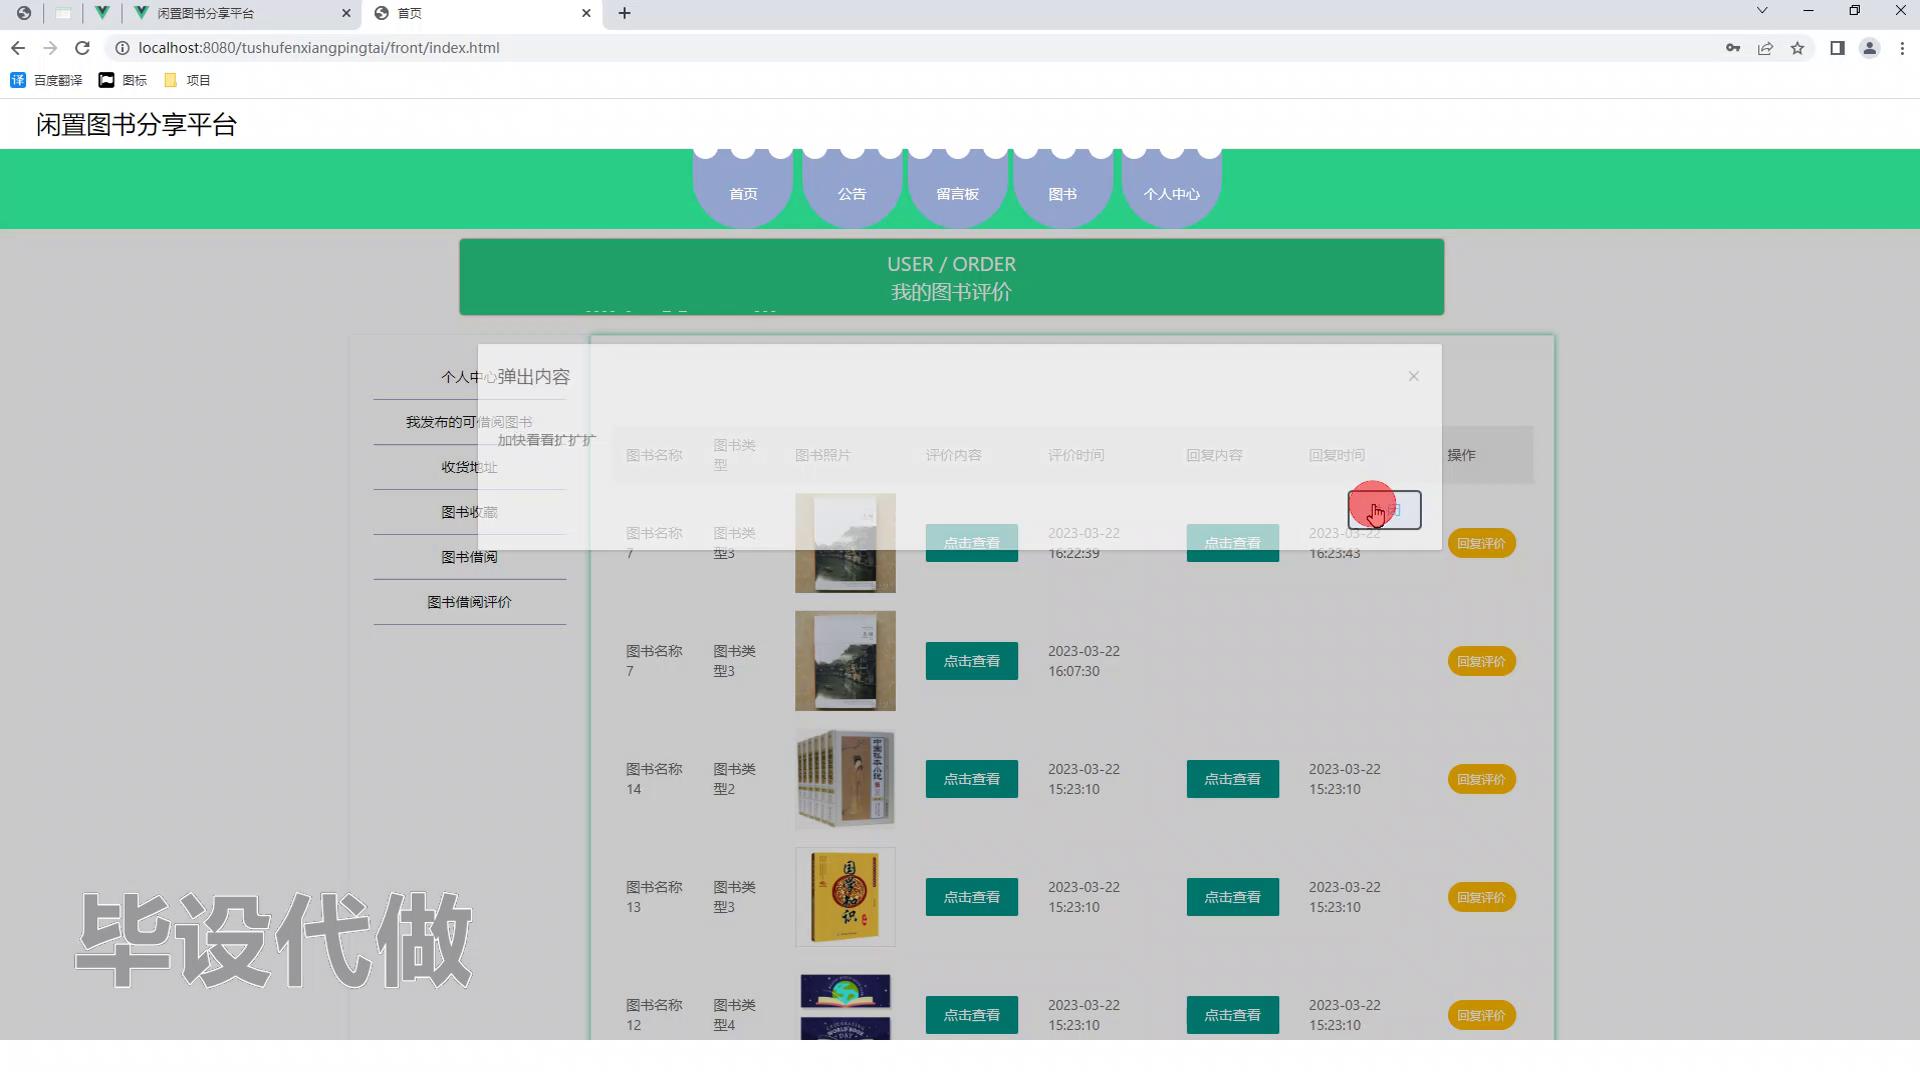Click the share page icon
Image resolution: width=1920 pixels, height=1072 pixels.
pyautogui.click(x=1765, y=48)
